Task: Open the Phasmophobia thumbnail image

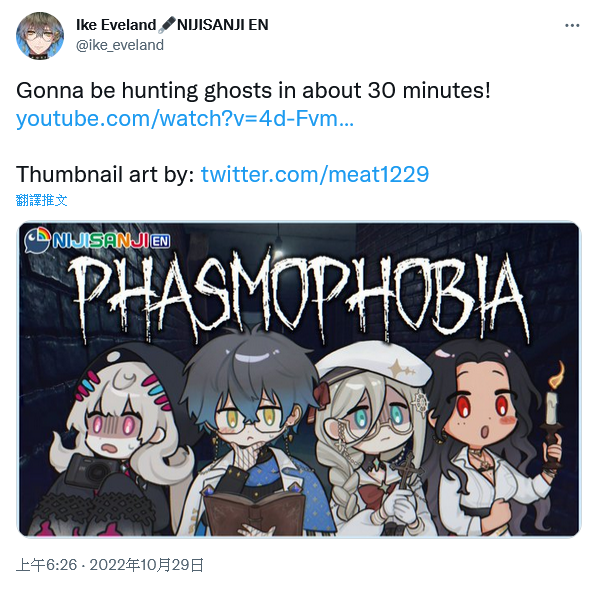Action: pyautogui.click(x=299, y=379)
